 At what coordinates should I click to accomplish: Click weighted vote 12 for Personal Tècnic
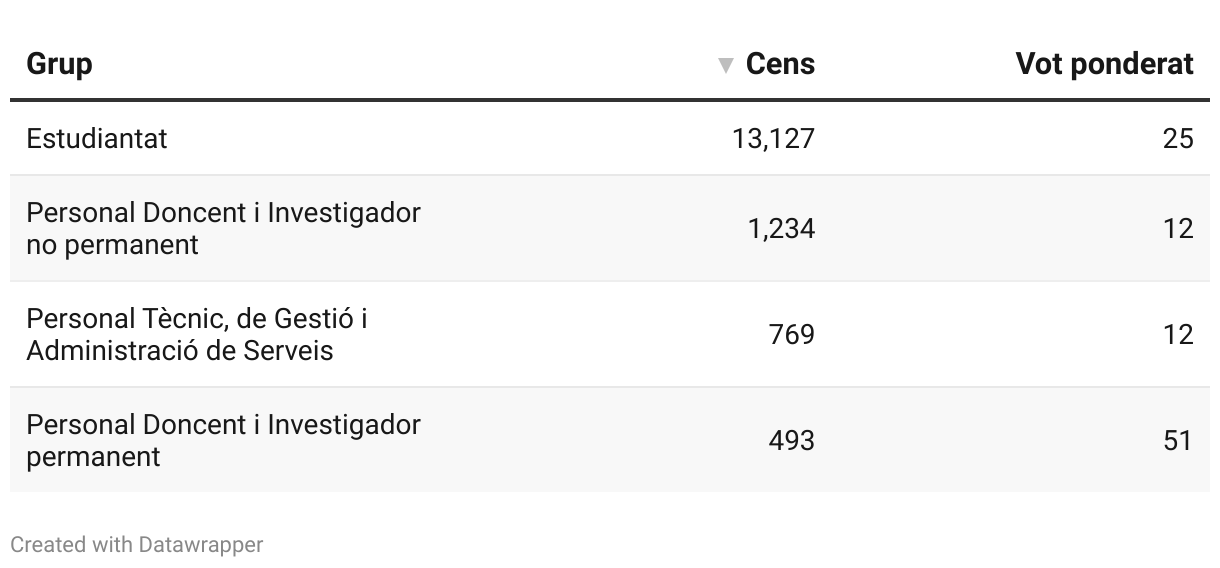click(1177, 334)
